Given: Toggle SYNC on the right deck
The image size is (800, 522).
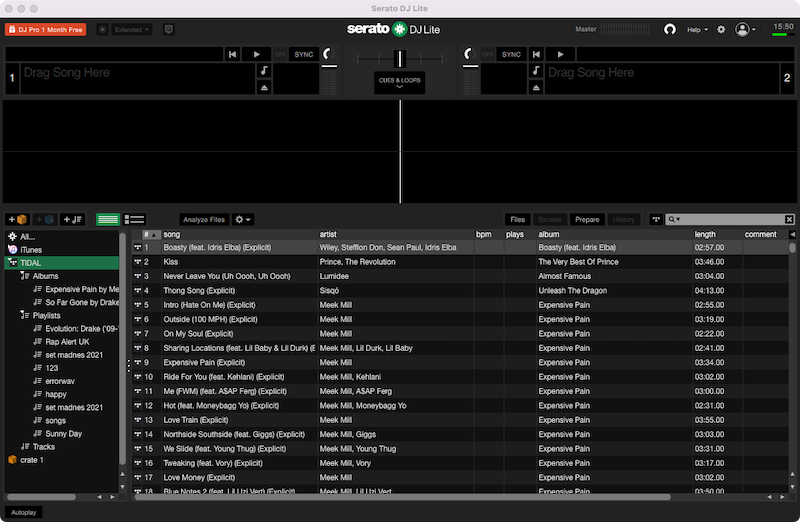Looking at the screenshot, I should click(x=511, y=54).
